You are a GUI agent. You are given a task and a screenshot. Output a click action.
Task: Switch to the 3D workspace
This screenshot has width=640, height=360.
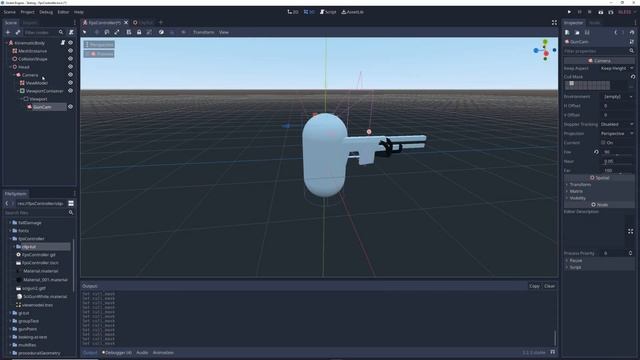click(309, 12)
